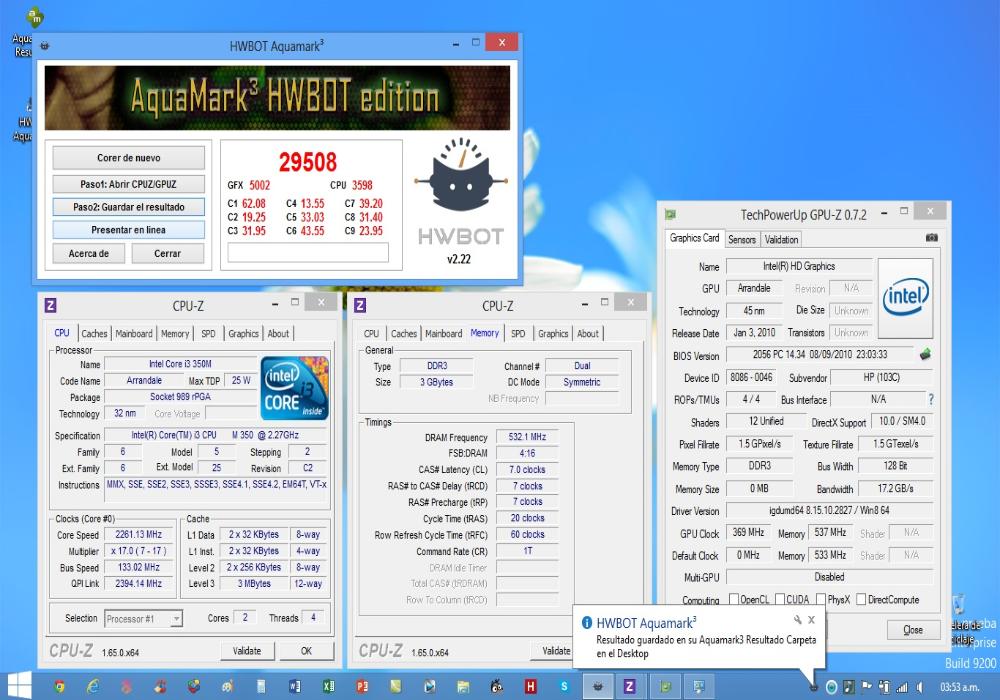
Task: Switch to Aquamark taskbar icon
Action: pos(598,686)
